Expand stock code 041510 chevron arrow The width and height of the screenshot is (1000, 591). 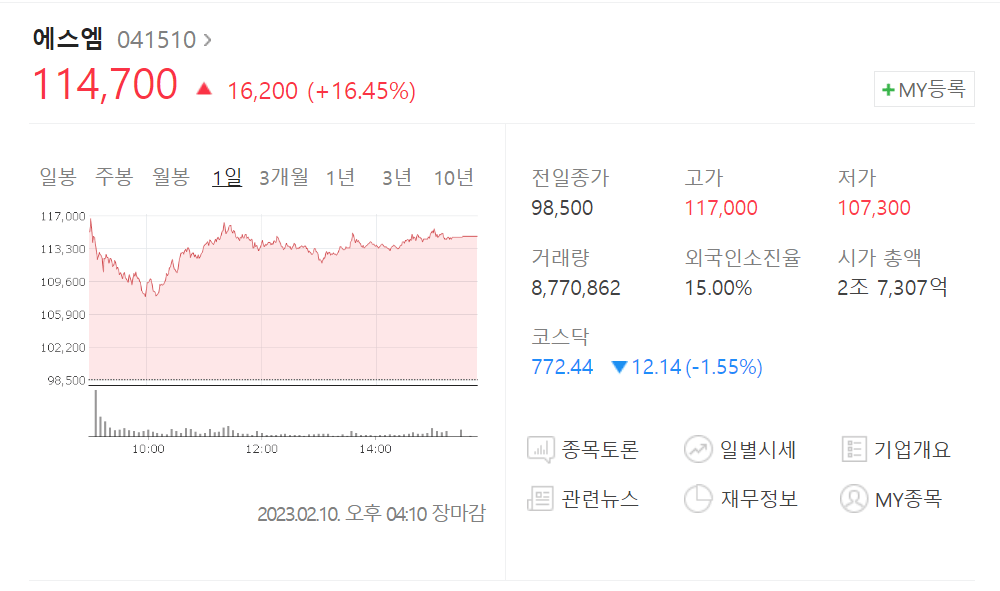pyautogui.click(x=207, y=40)
